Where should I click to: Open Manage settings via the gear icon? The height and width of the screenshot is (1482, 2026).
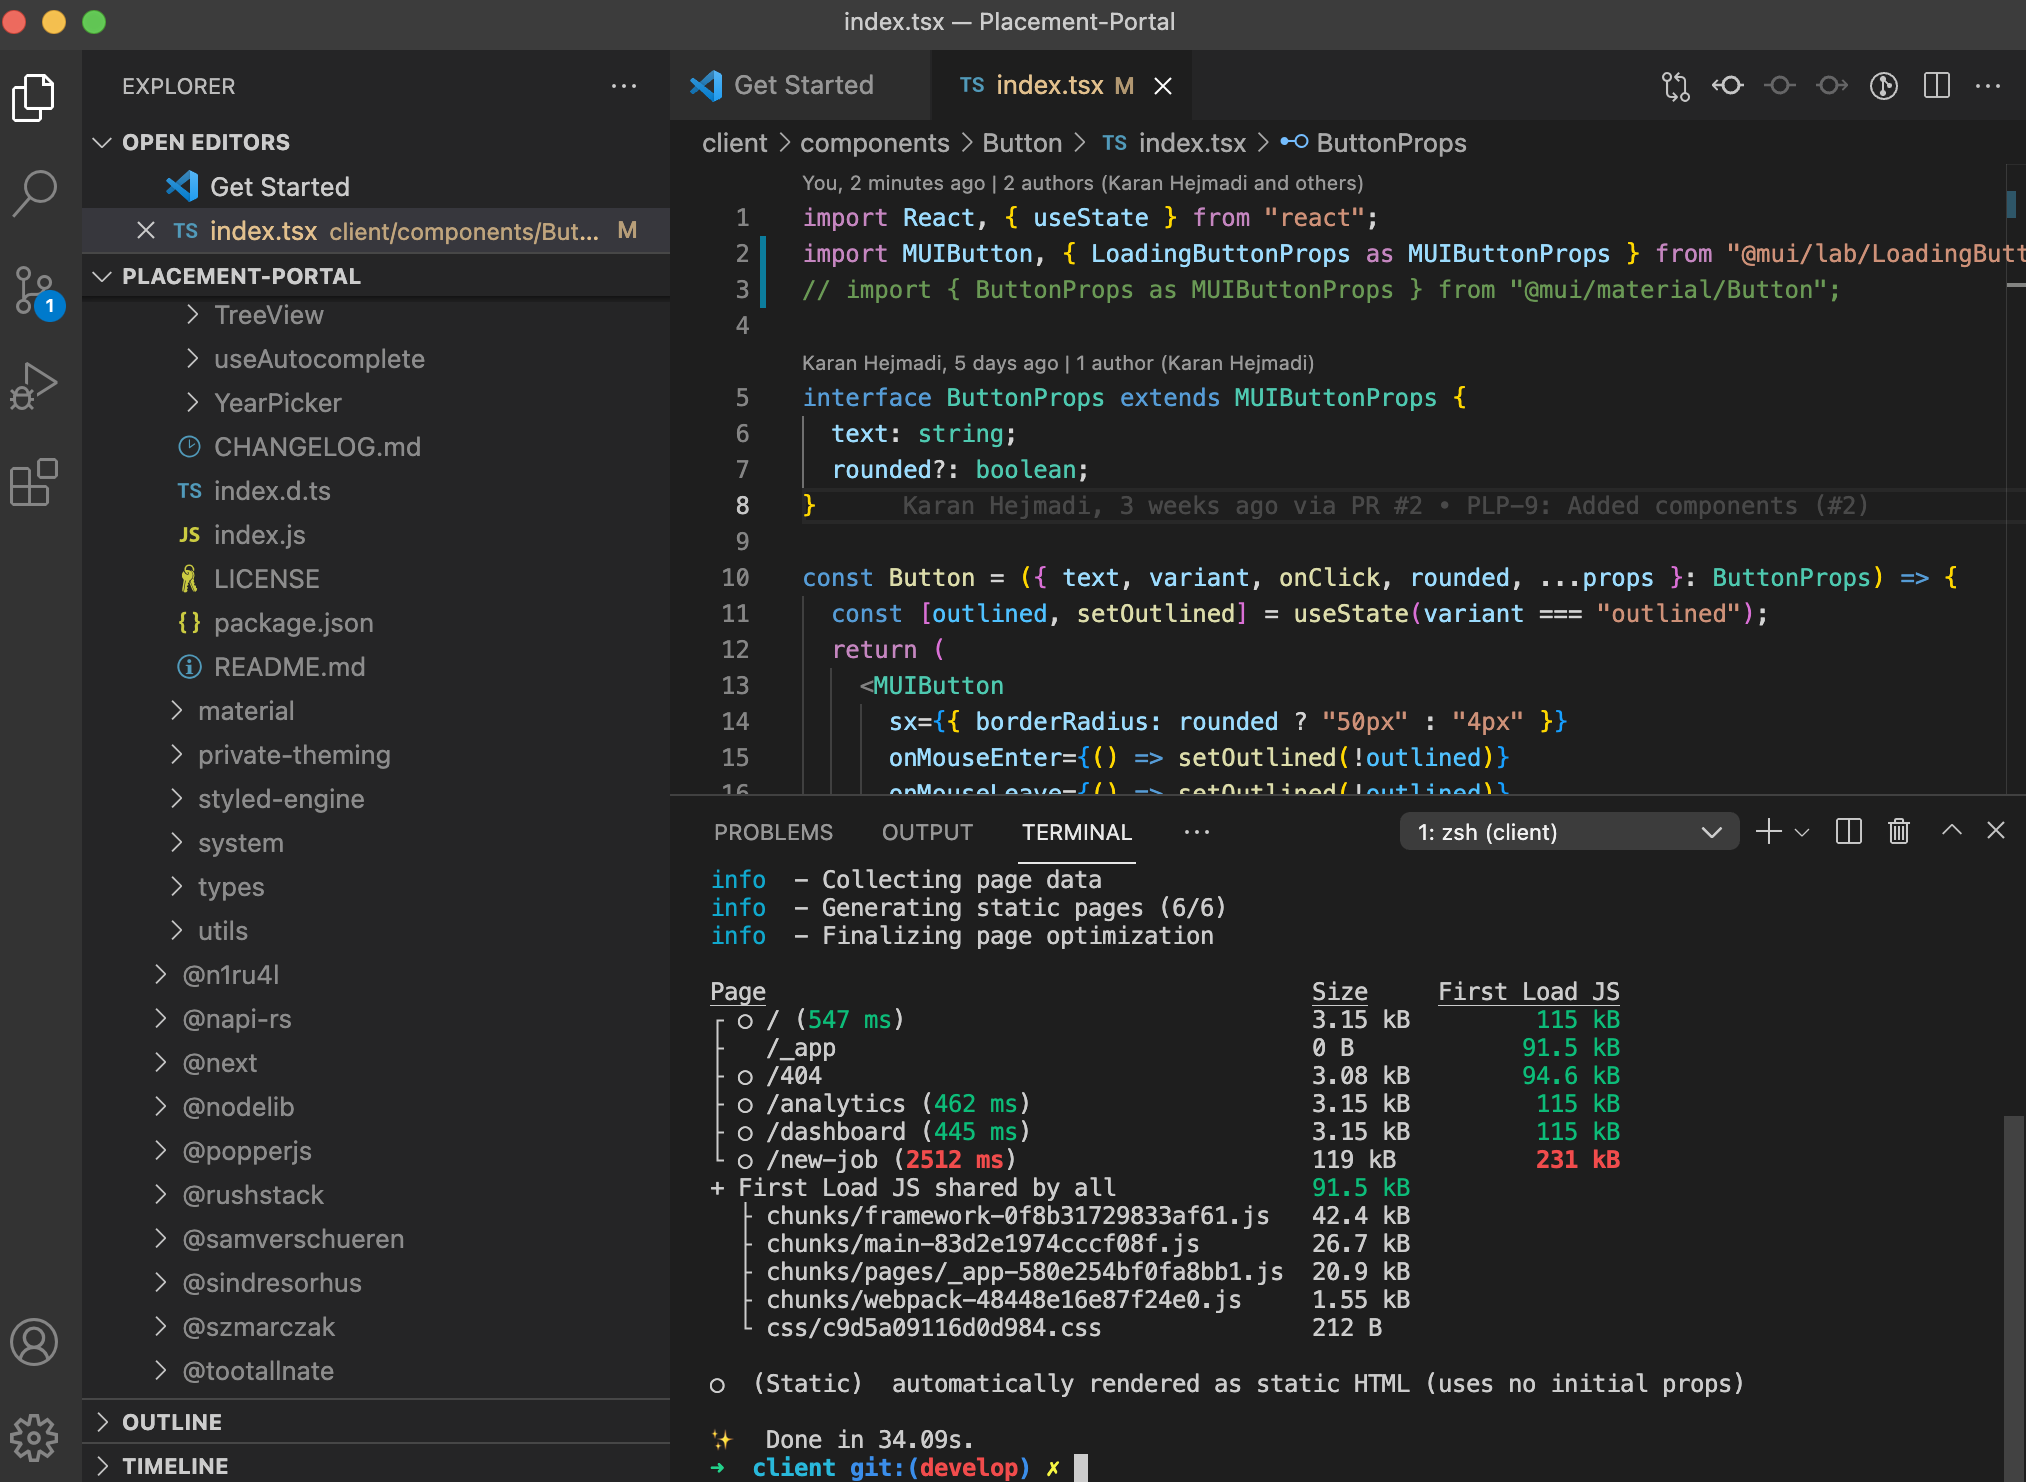[x=36, y=1438]
